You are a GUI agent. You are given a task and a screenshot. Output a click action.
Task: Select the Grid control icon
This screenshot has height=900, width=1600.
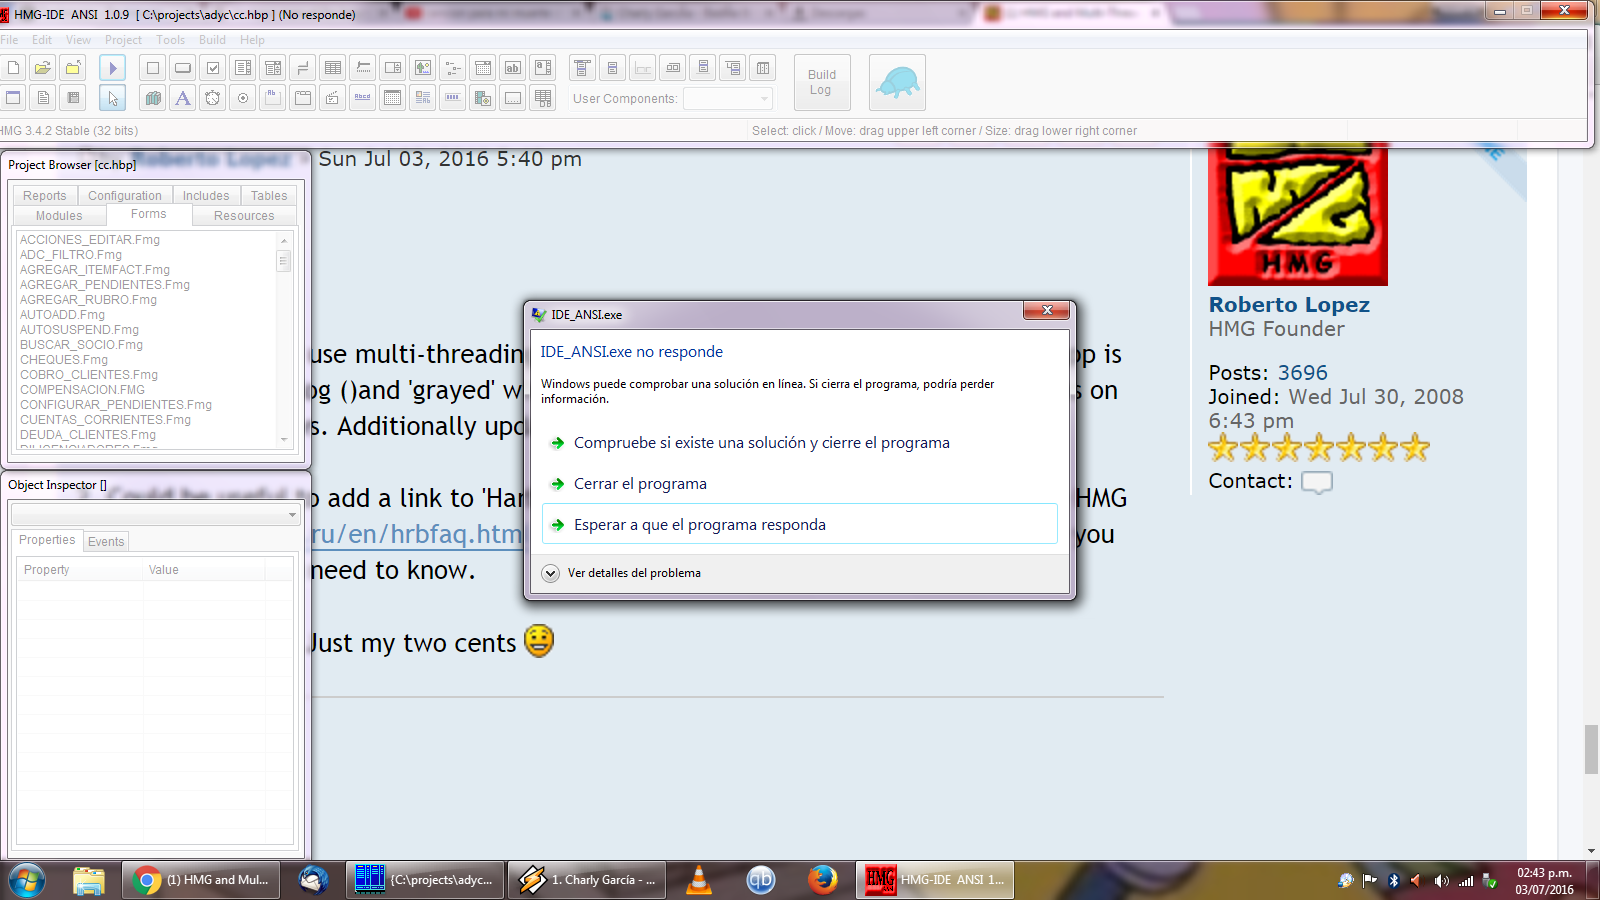[333, 68]
